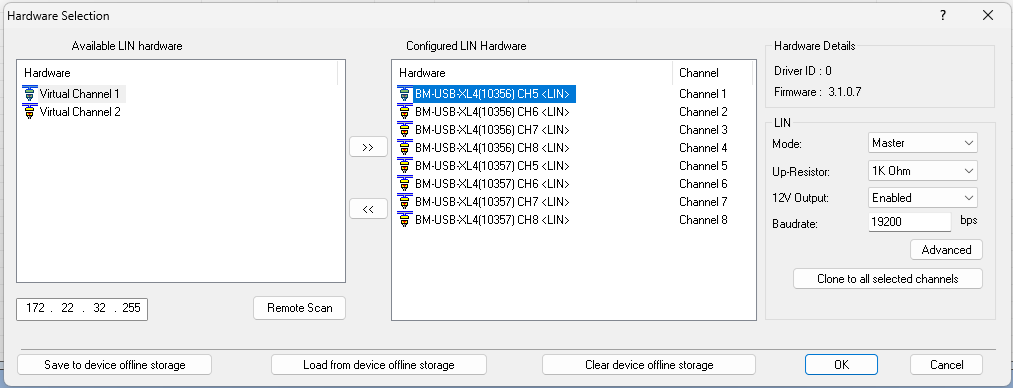1013x388 pixels.
Task: Close the Hardware Selection dialog
Action: 988,15
